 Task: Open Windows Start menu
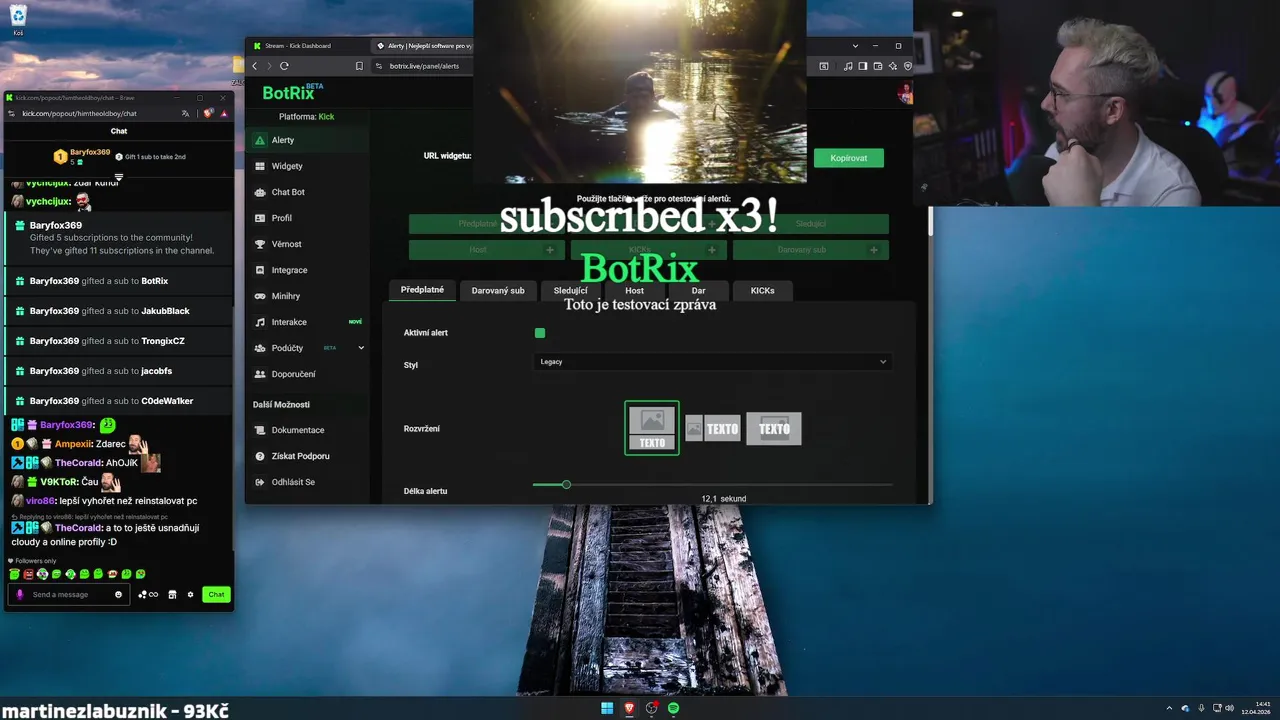tap(606, 708)
